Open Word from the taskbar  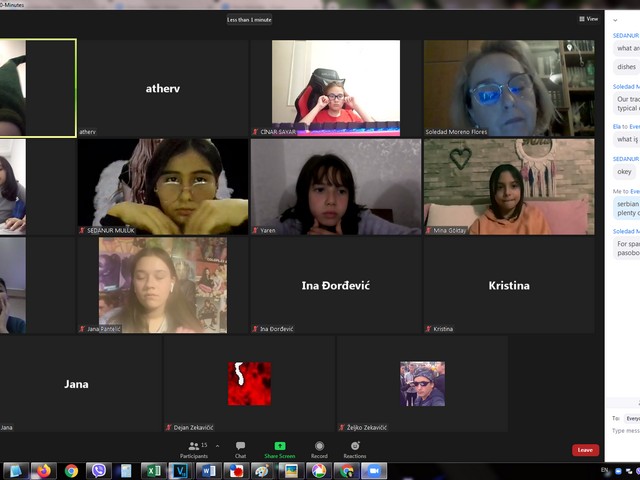tap(209, 471)
